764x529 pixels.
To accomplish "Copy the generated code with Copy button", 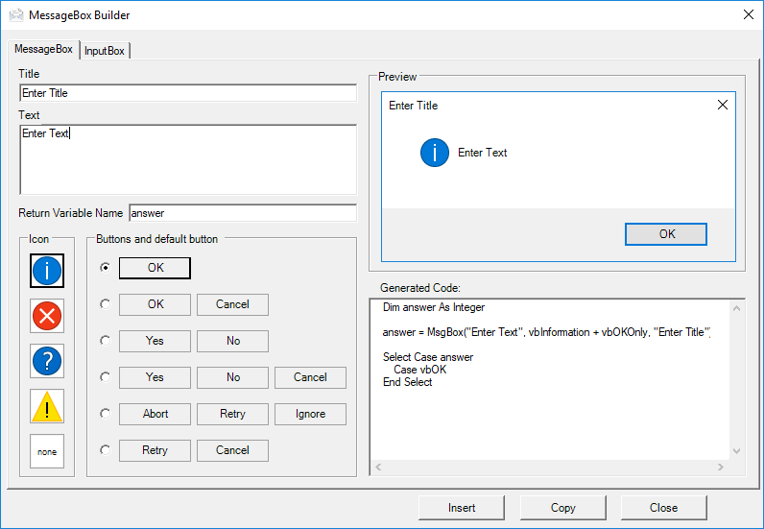I will pos(563,507).
